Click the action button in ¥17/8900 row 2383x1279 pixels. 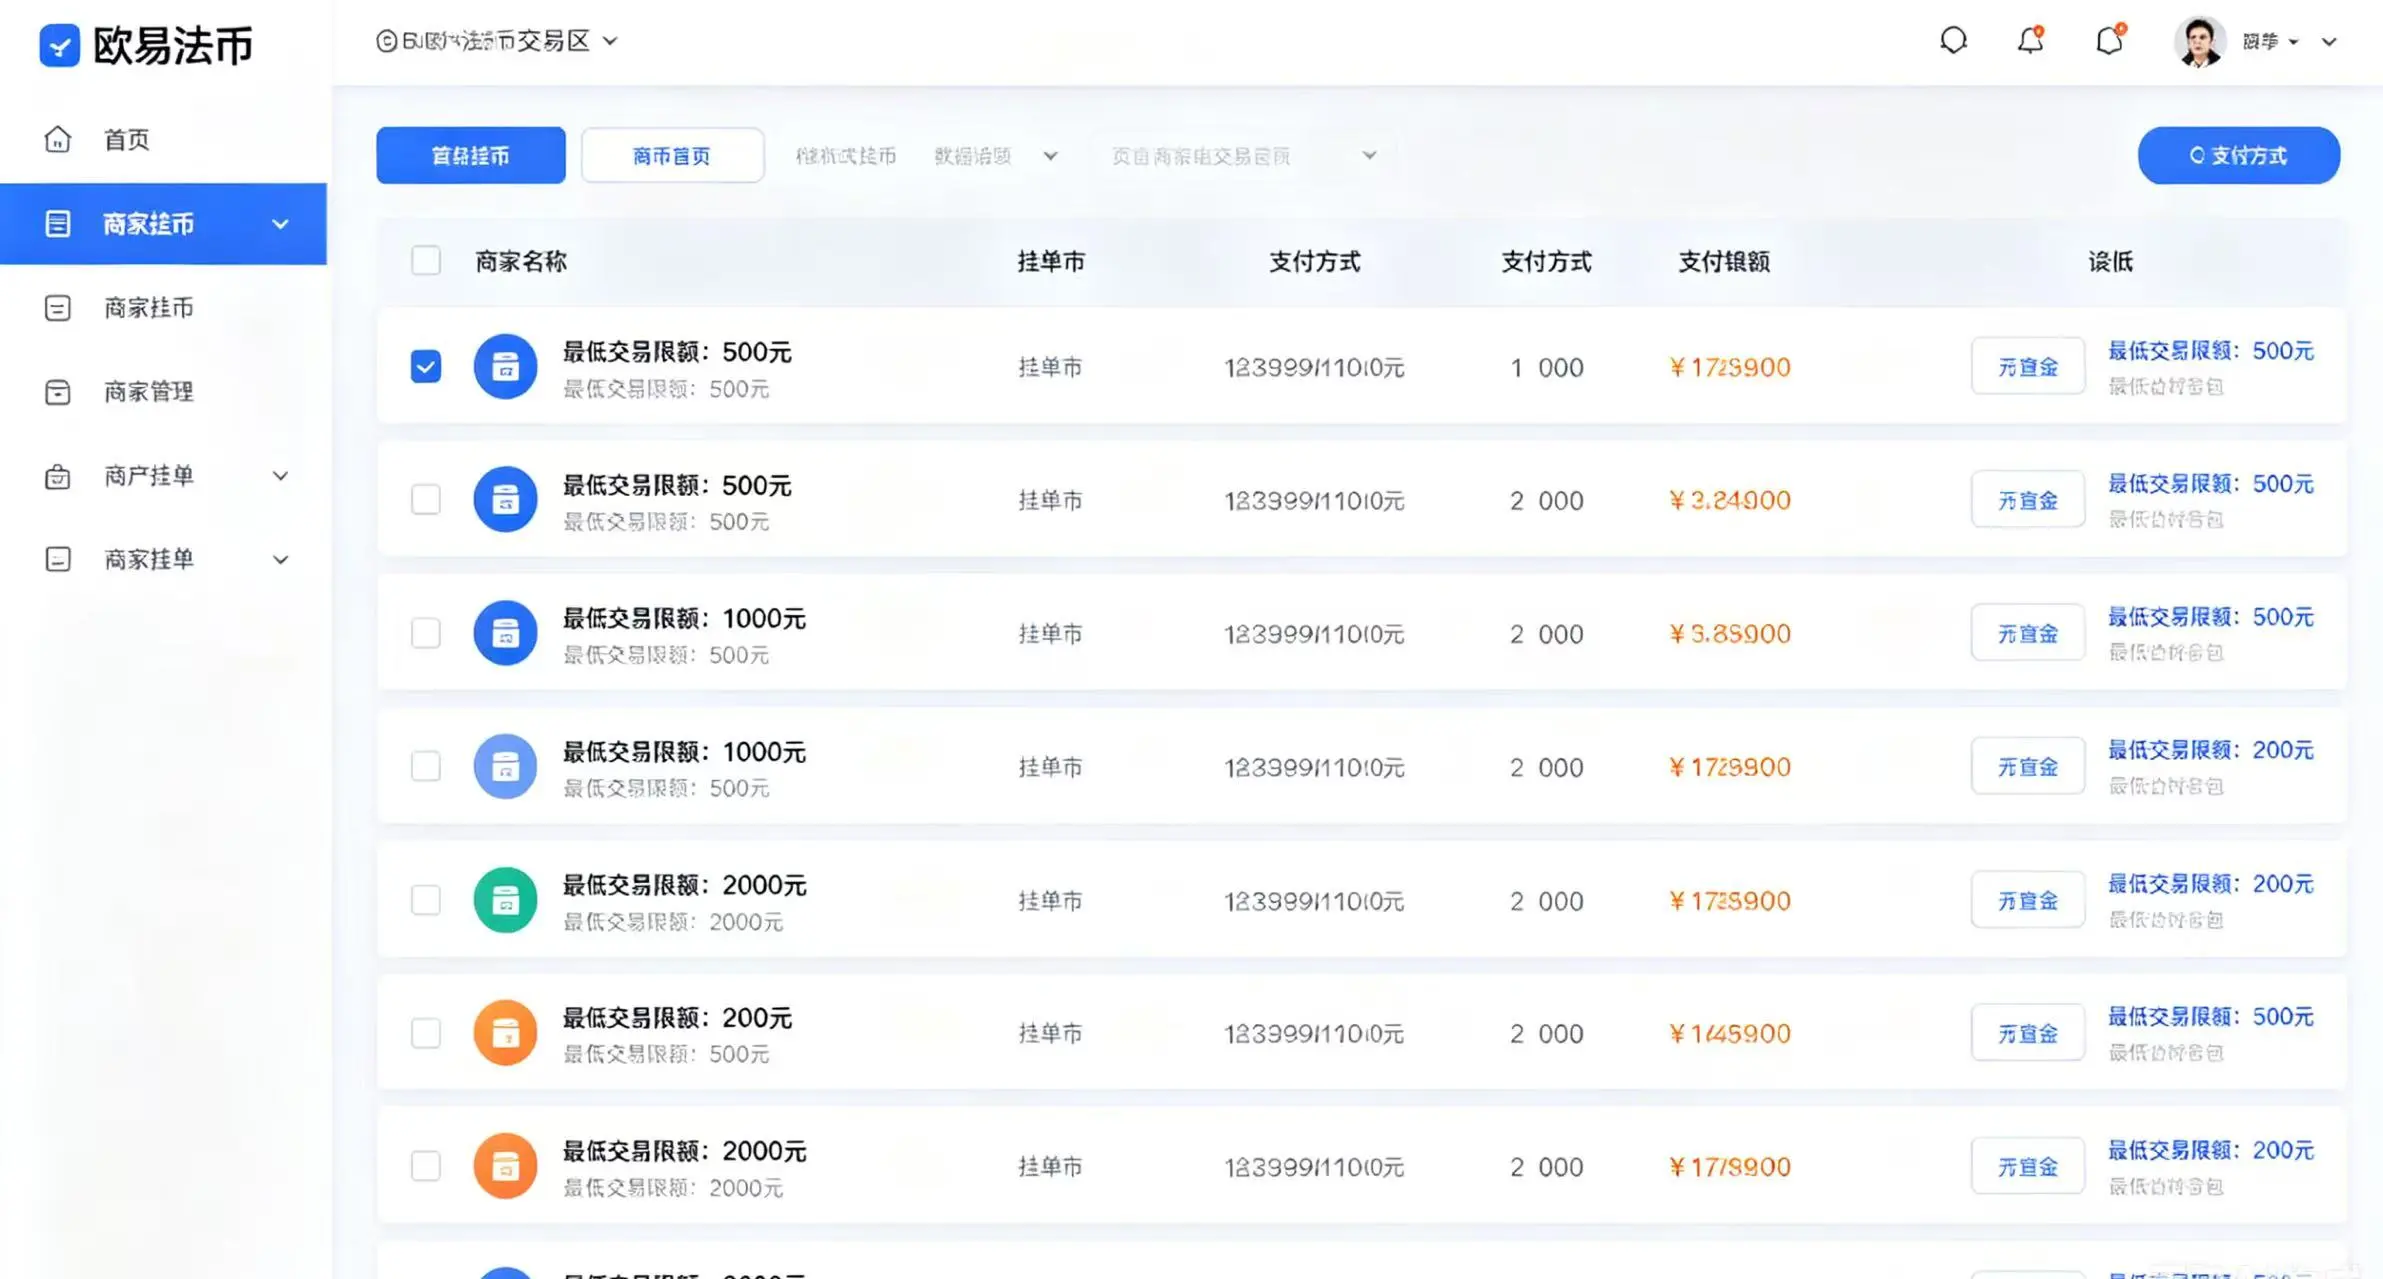pyautogui.click(x=2028, y=1166)
